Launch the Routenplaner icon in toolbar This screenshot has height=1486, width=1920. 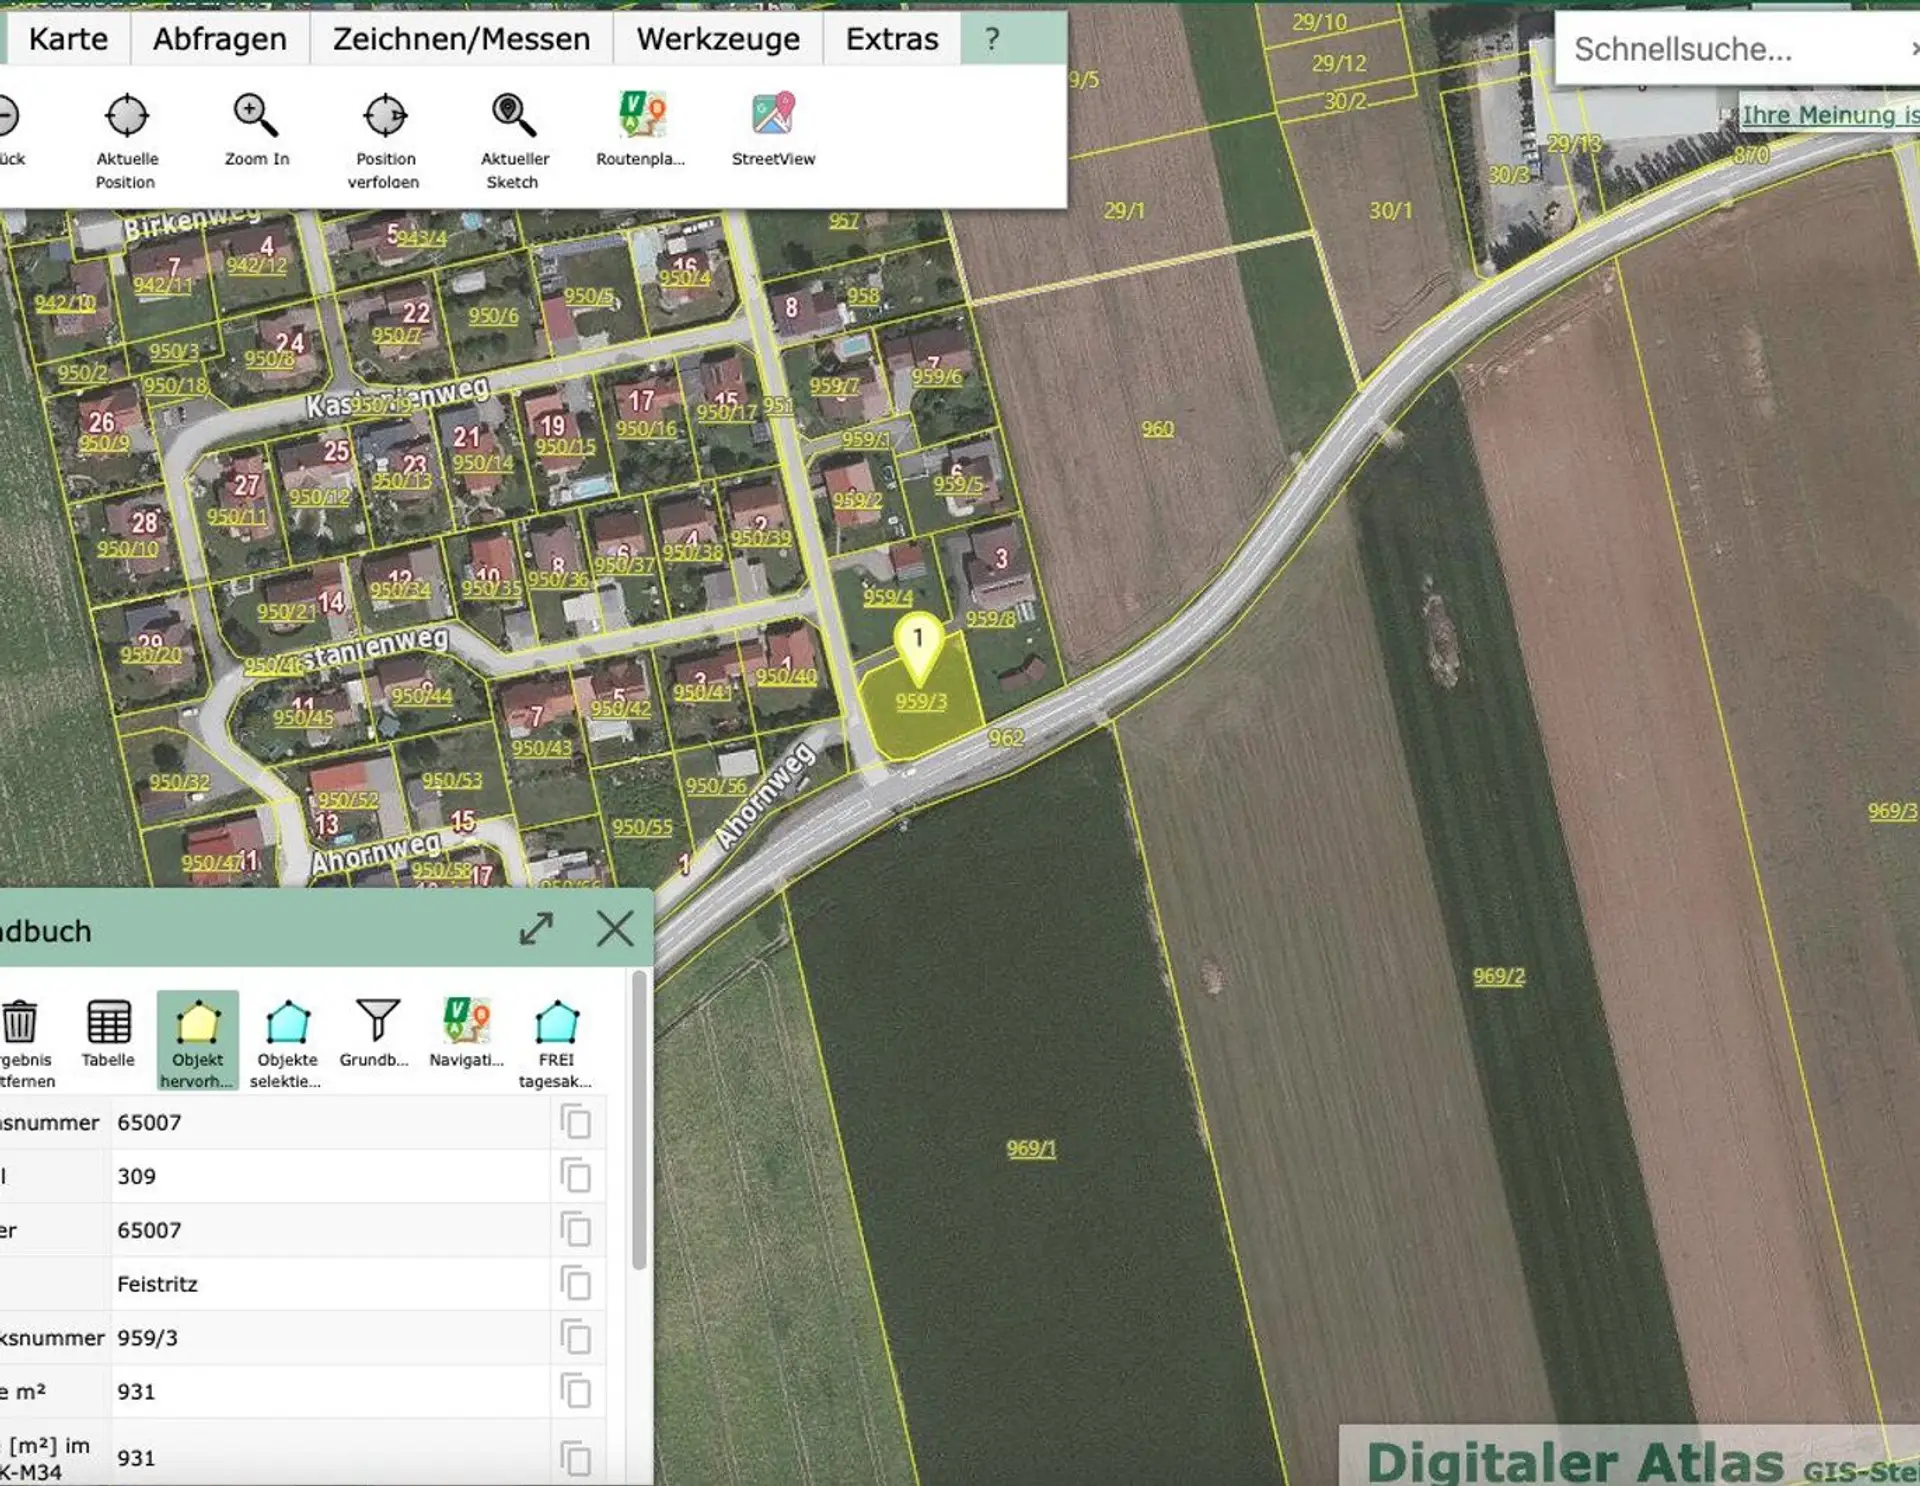tap(642, 114)
